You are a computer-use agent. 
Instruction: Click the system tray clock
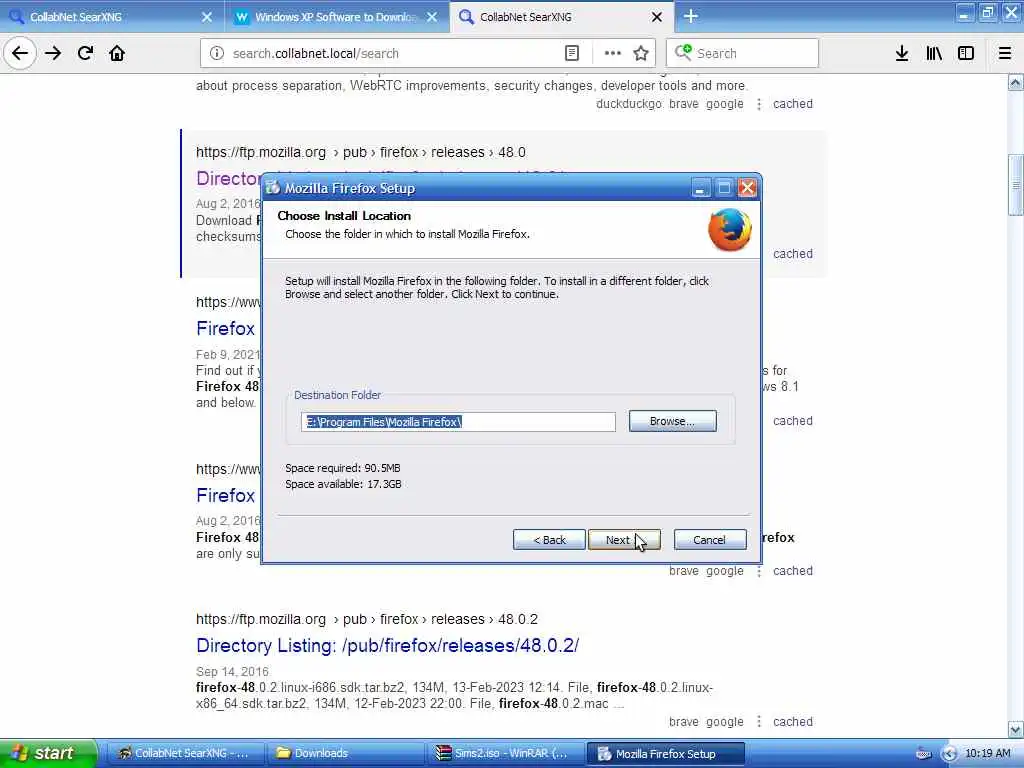coord(987,754)
